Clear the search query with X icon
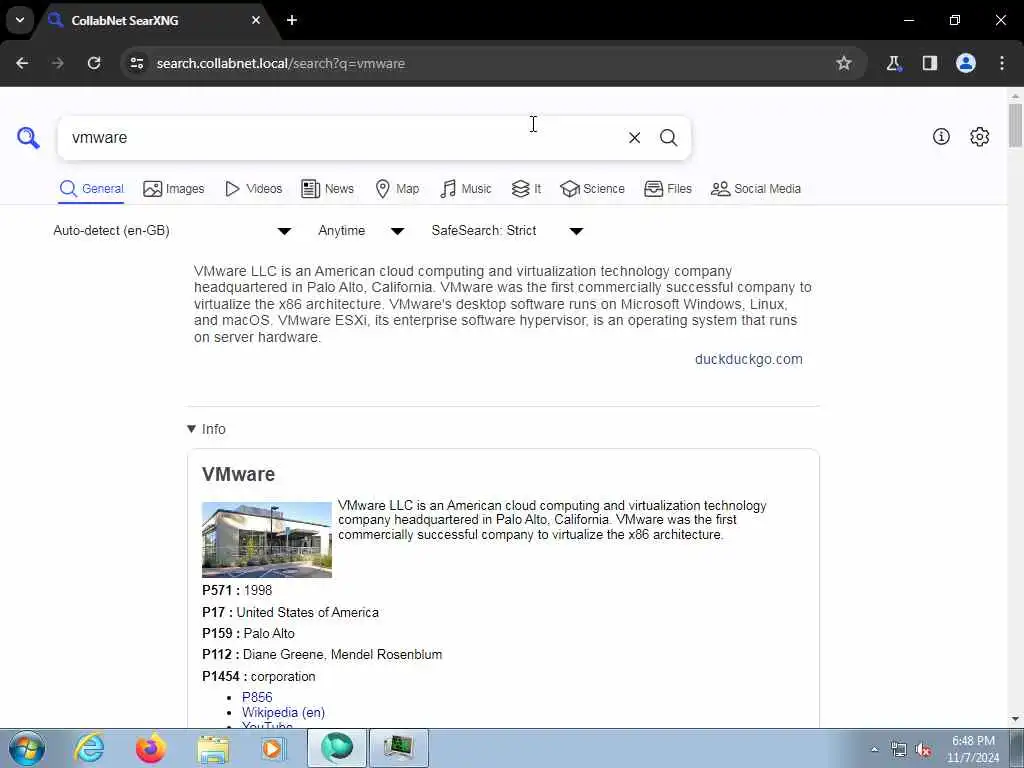1024x768 pixels. pos(634,138)
